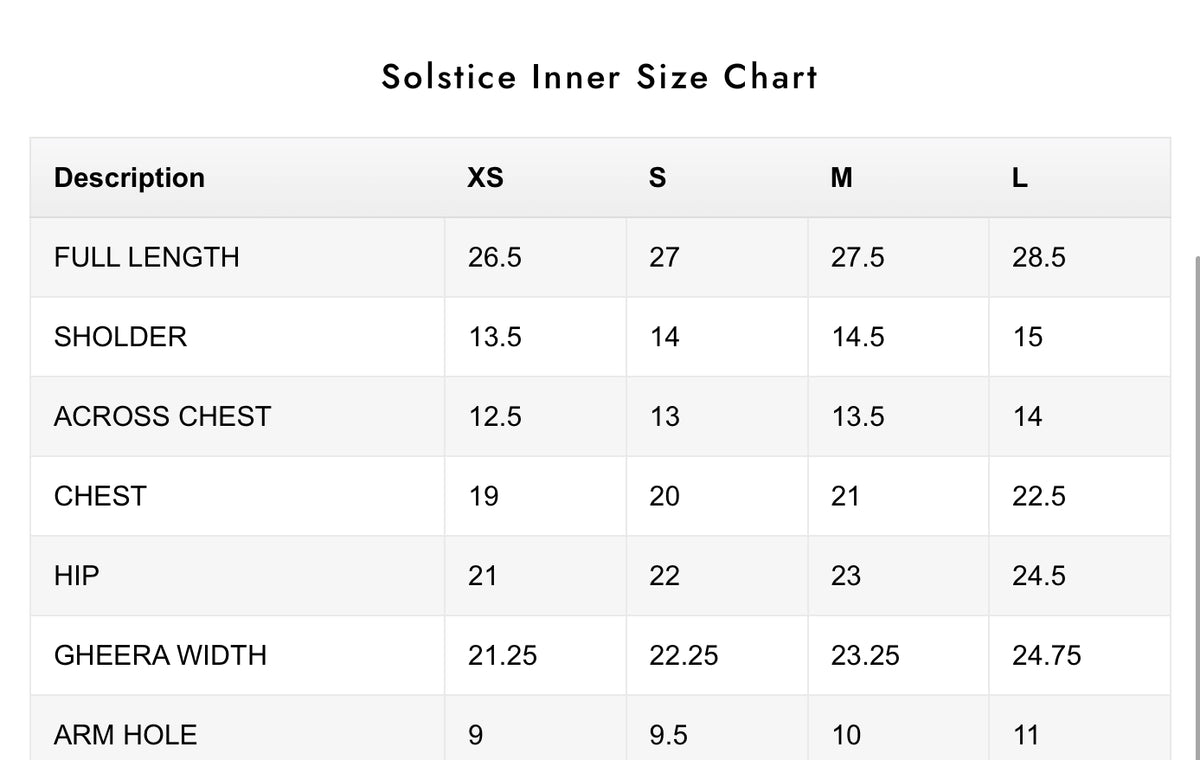The image size is (1200, 760).
Task: Click the Solstice Inner Size Chart title
Action: pyautogui.click(x=600, y=77)
